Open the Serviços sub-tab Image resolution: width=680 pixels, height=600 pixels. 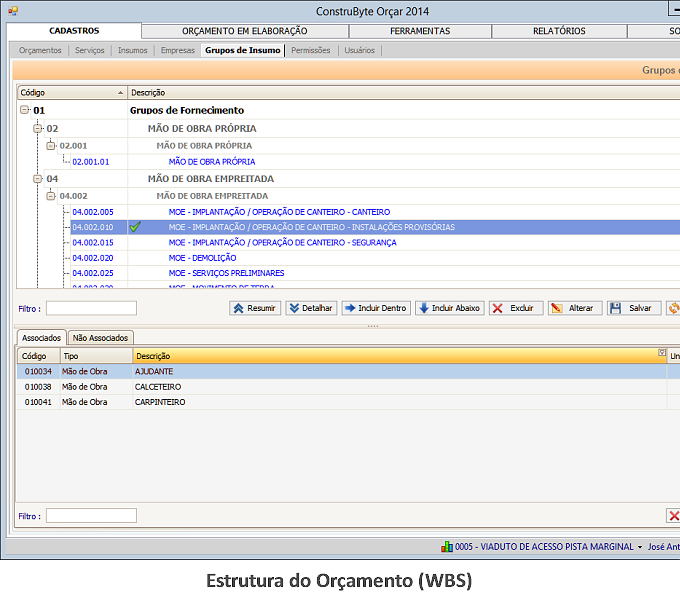89,50
